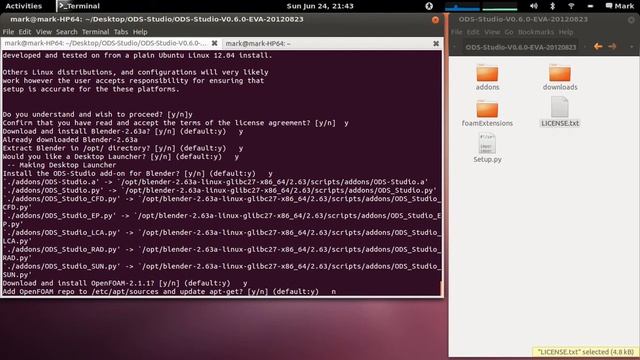Click the '-- Making Desktop Launcher' line
Viewport: 640px width, 360px height.
point(61,165)
